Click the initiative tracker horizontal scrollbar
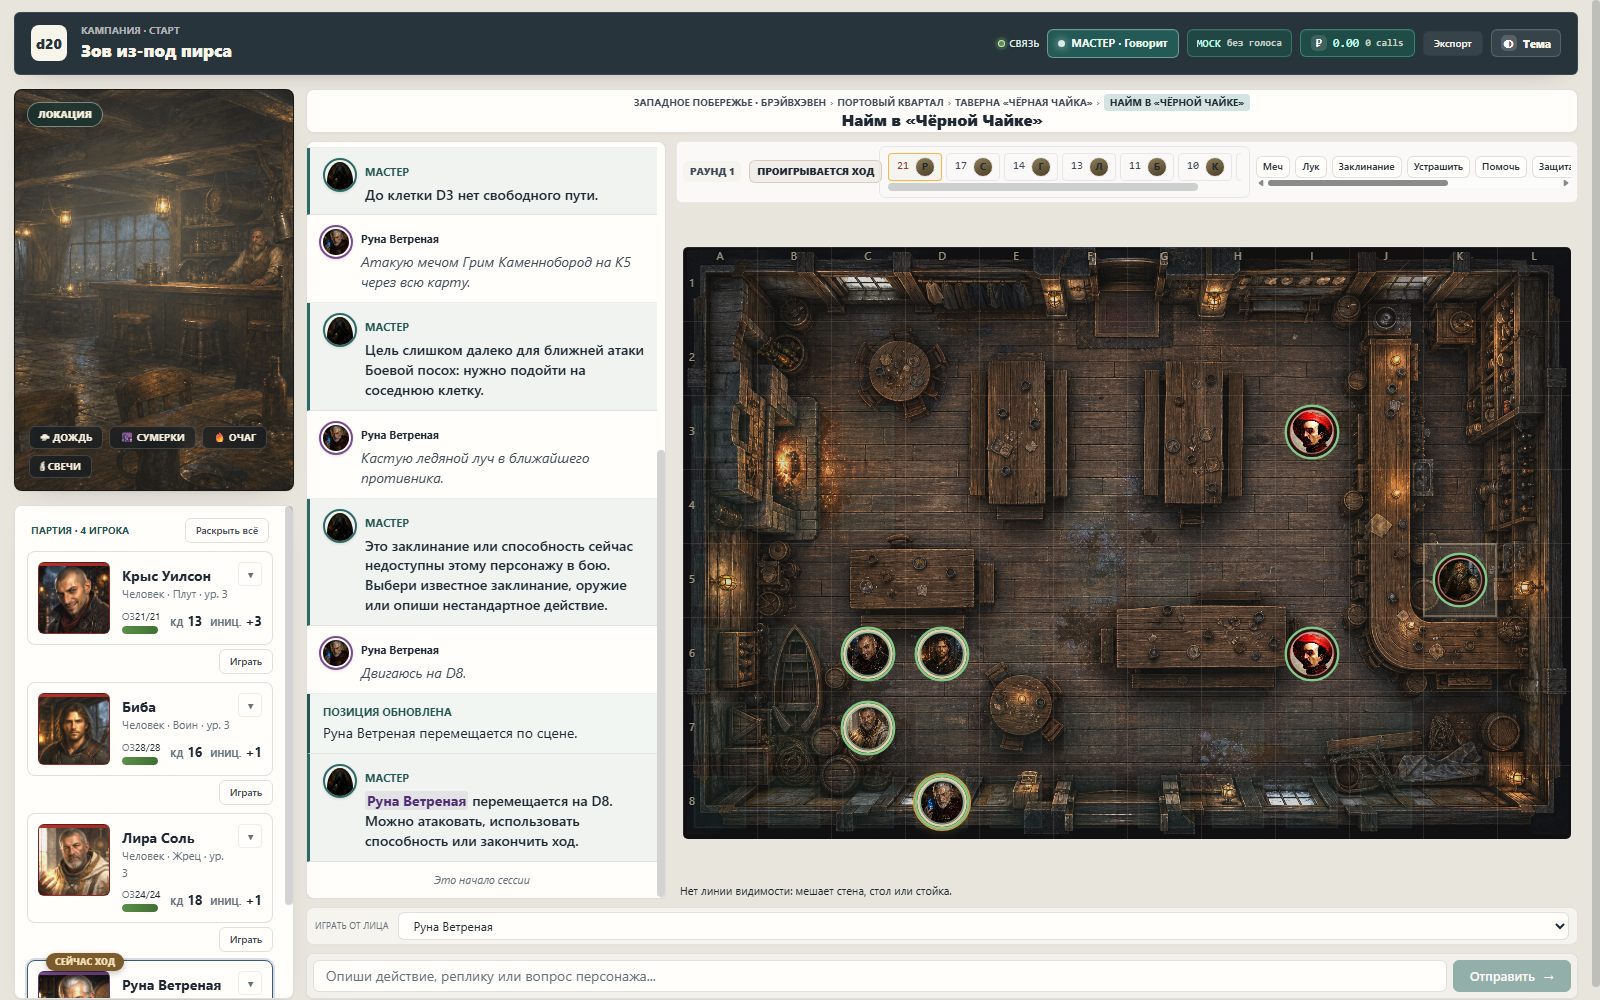Image resolution: width=1600 pixels, height=1000 pixels. tap(1042, 187)
